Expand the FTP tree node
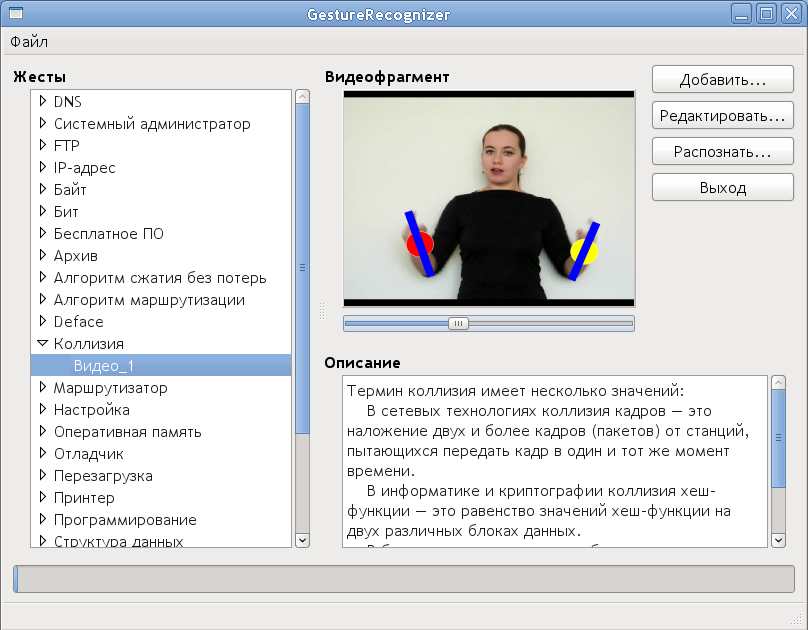 tap(43, 145)
